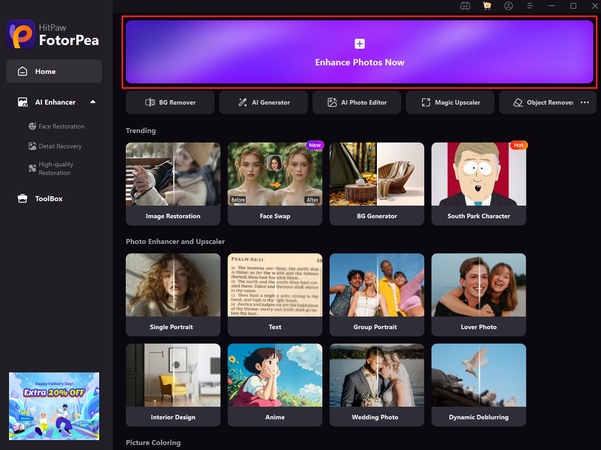Image resolution: width=601 pixels, height=450 pixels.
Task: Click the AI Enhancer picture icon
Action: 23,102
